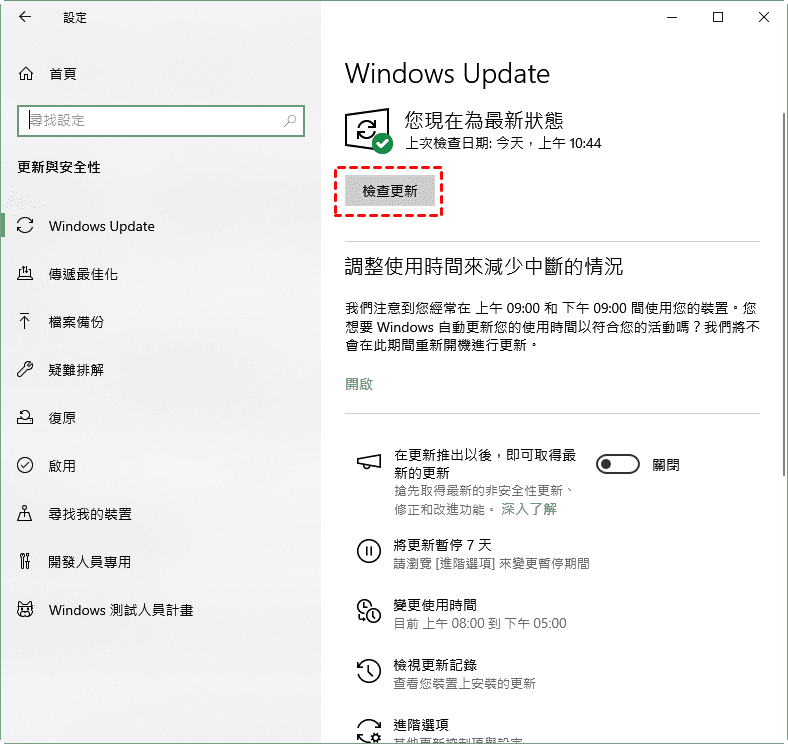Click the 調整使用時間來減少中斷的情況 heading
Image resolution: width=788 pixels, height=744 pixels.
483,266
